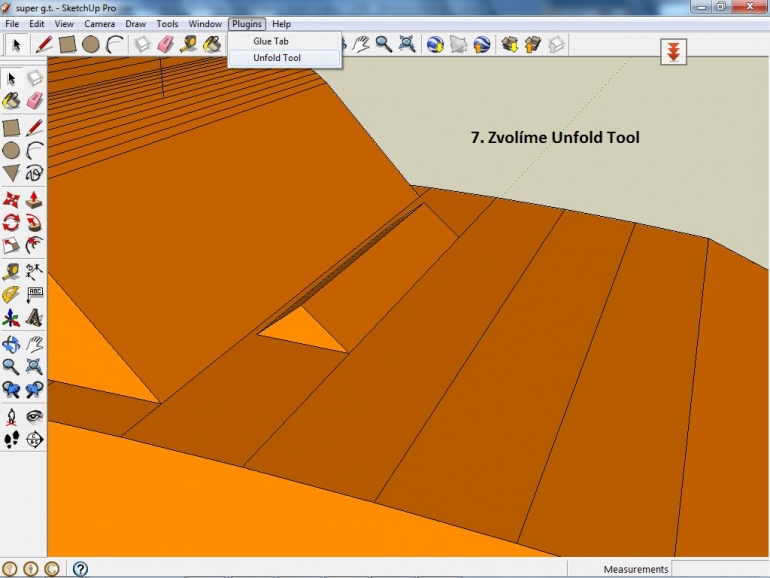Click Zoom Extents in top toolbar
The height and width of the screenshot is (578, 770).
coord(407,45)
